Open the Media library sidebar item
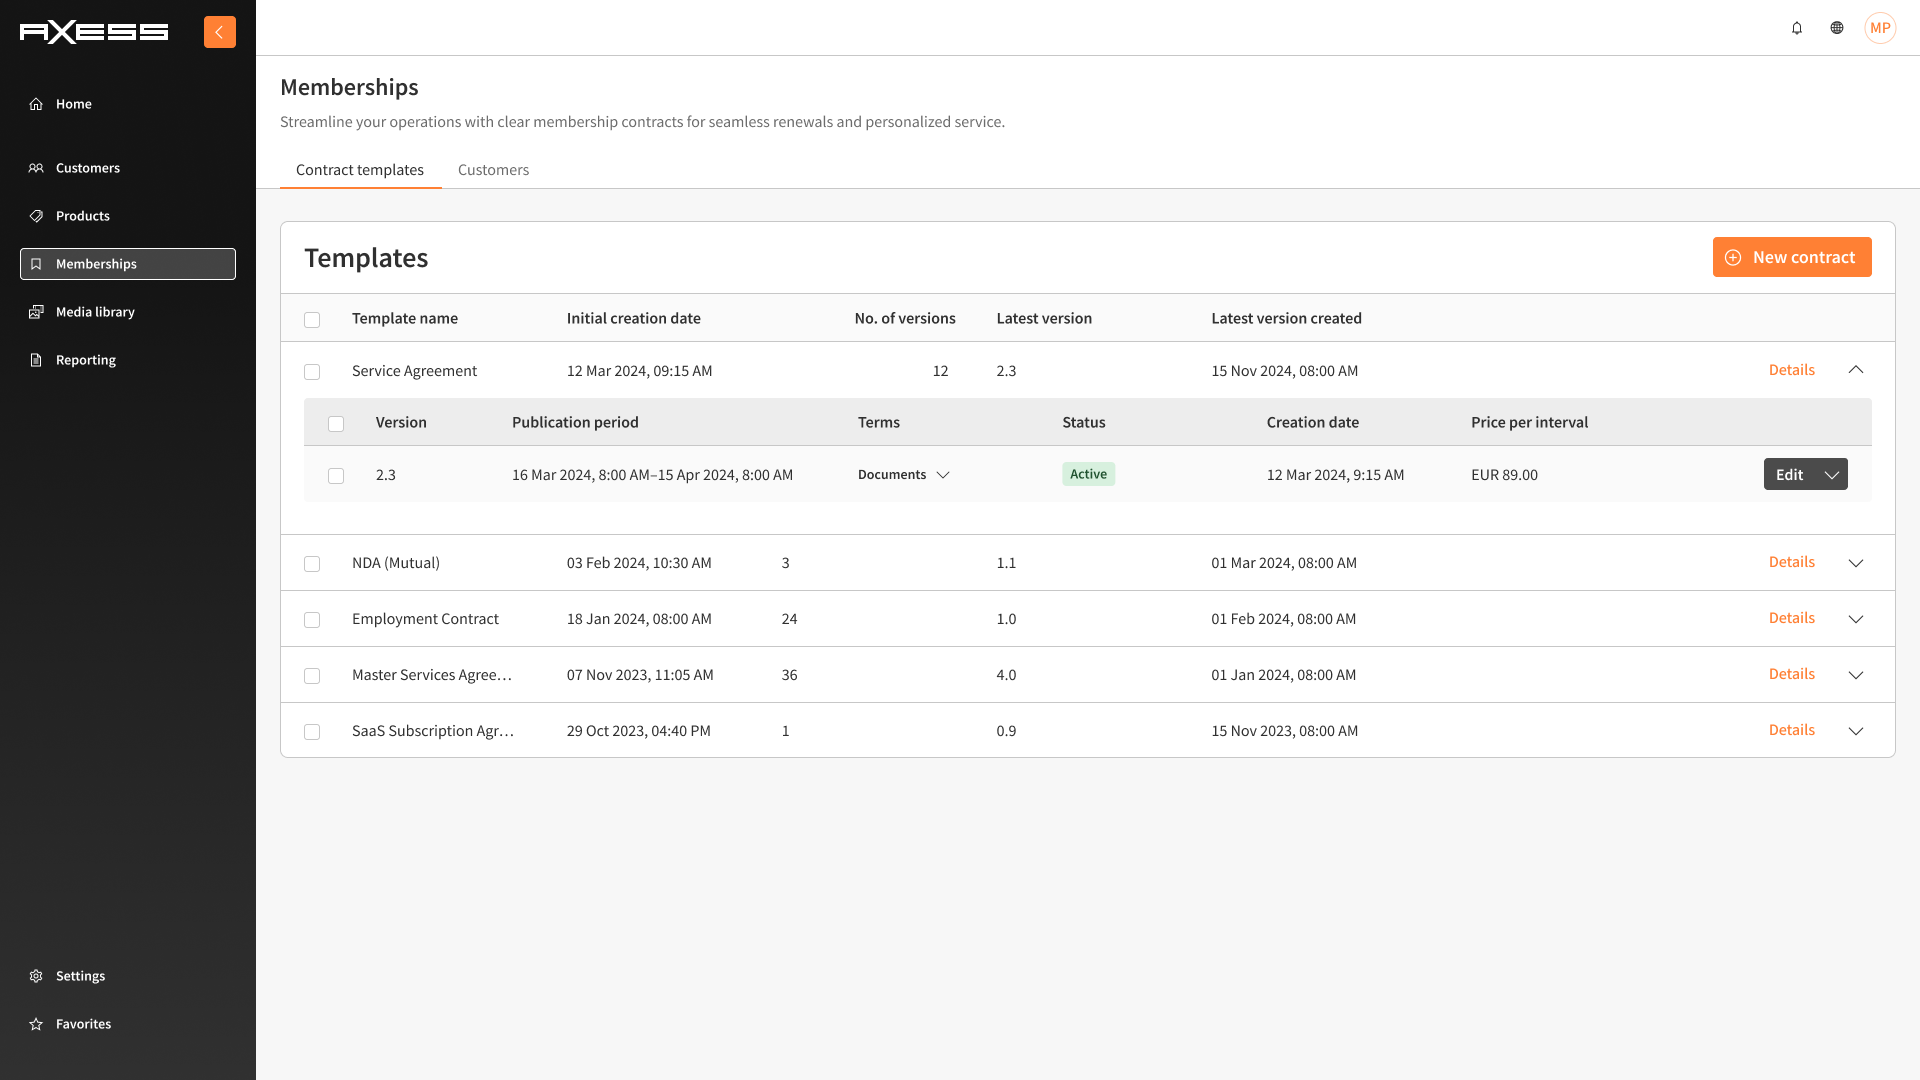The width and height of the screenshot is (1920, 1080). point(95,312)
